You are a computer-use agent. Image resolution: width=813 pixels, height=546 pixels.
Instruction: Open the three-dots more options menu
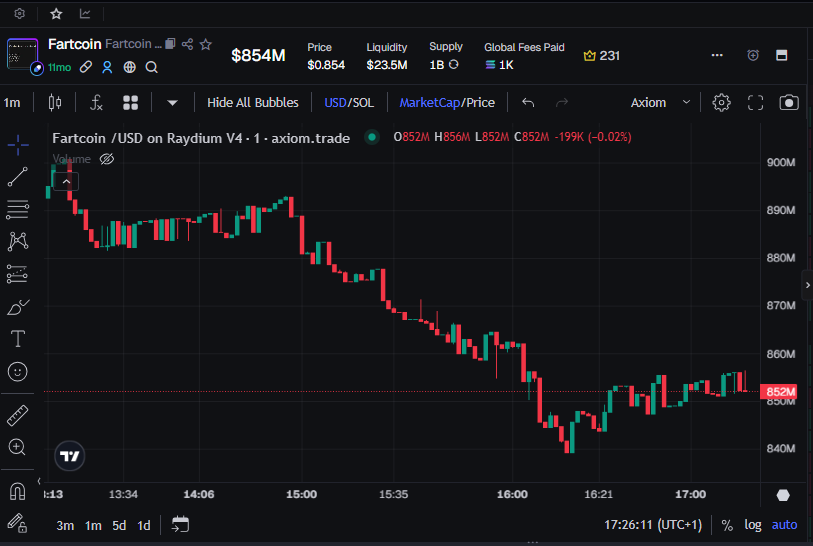(x=717, y=55)
